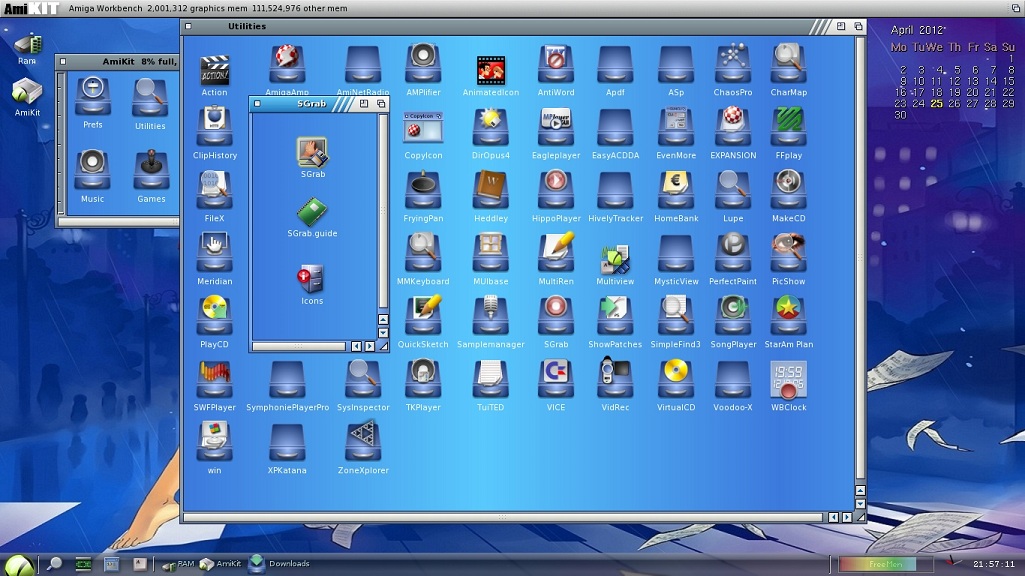Launch PicShow image viewer
The height and width of the screenshot is (576, 1025).
788,252
